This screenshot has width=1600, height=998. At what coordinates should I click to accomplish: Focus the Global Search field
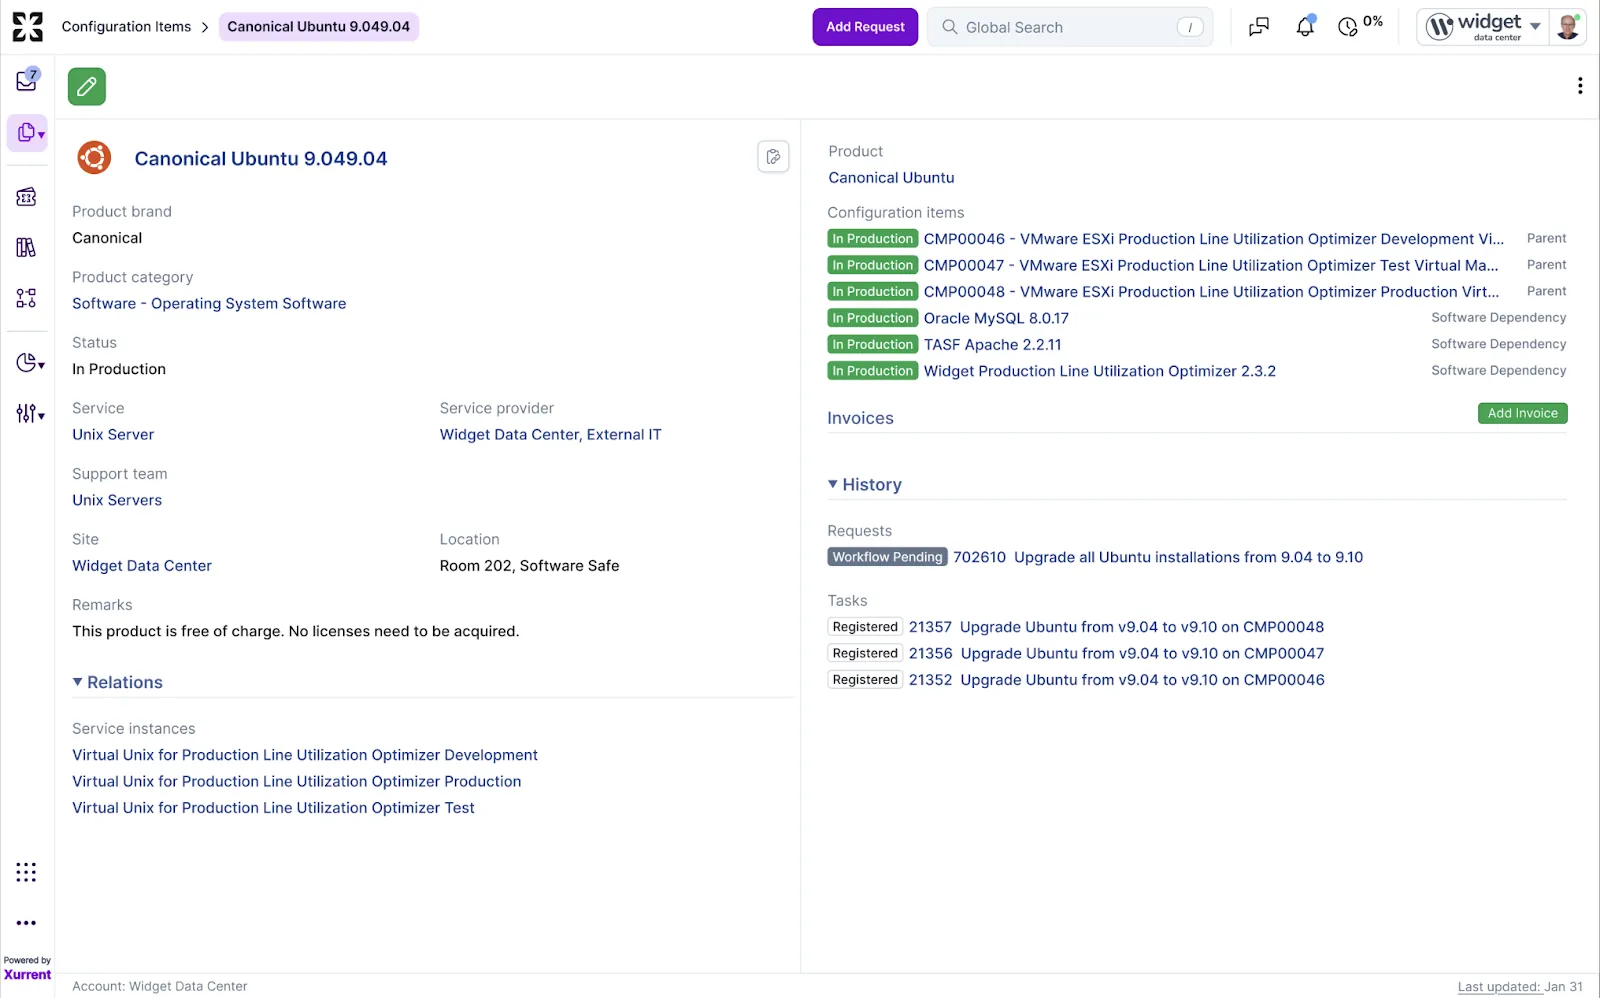(x=1070, y=27)
